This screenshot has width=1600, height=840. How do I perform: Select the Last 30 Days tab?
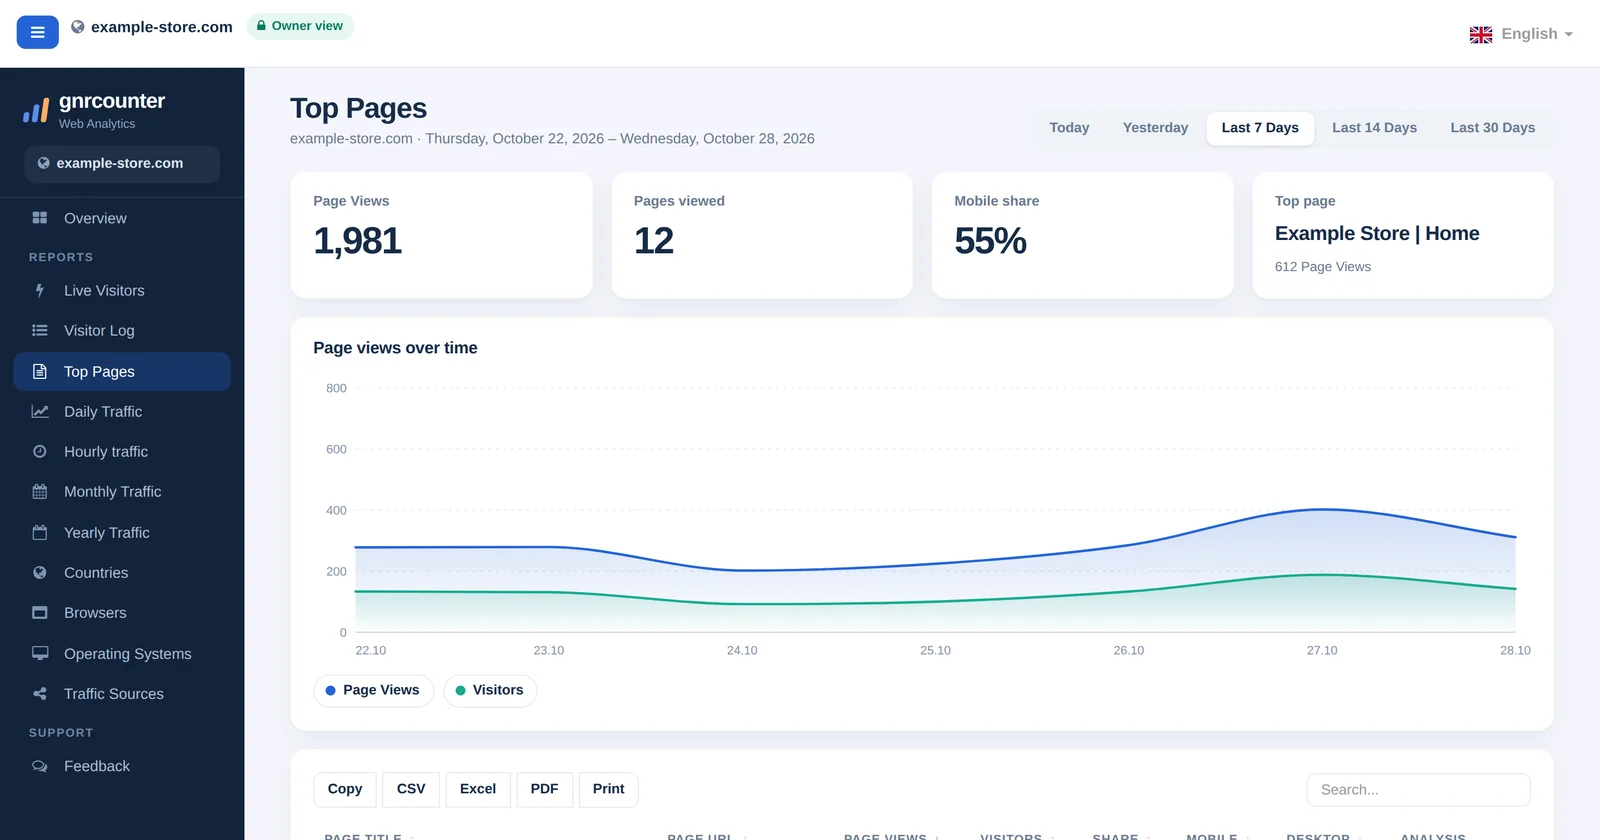[x=1492, y=128]
